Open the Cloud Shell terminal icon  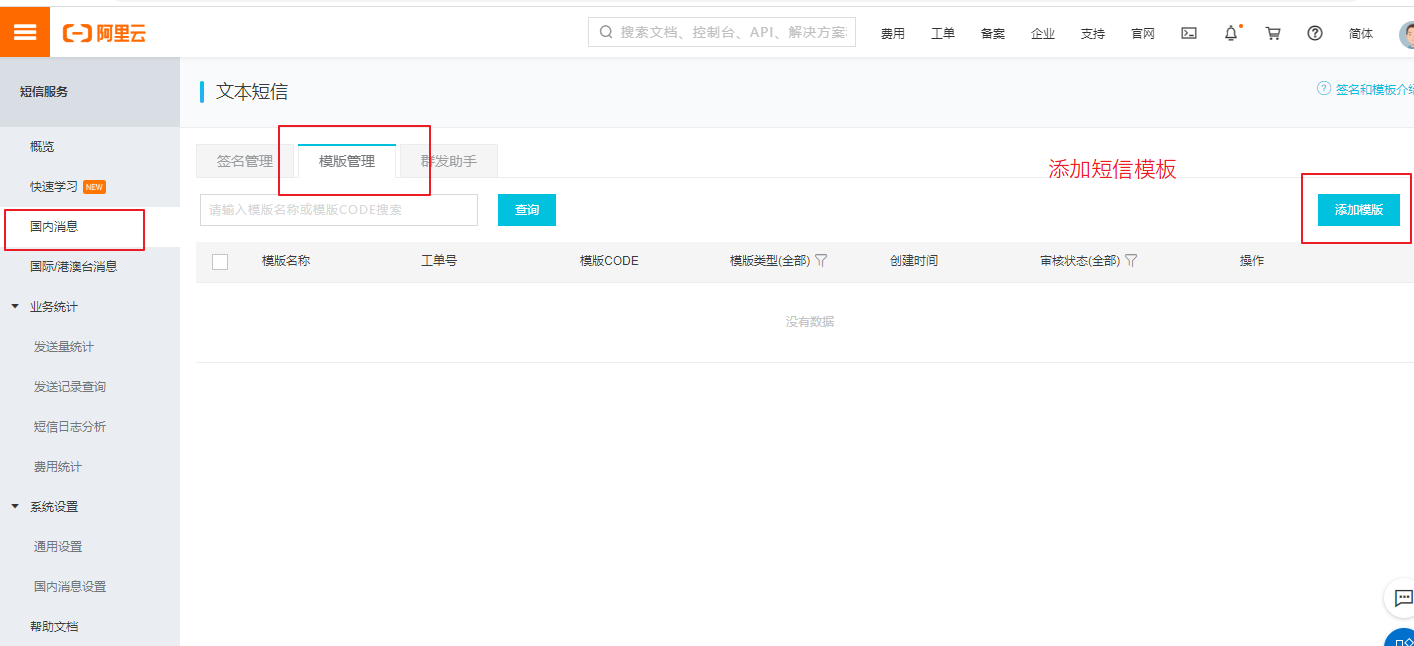tap(1189, 33)
